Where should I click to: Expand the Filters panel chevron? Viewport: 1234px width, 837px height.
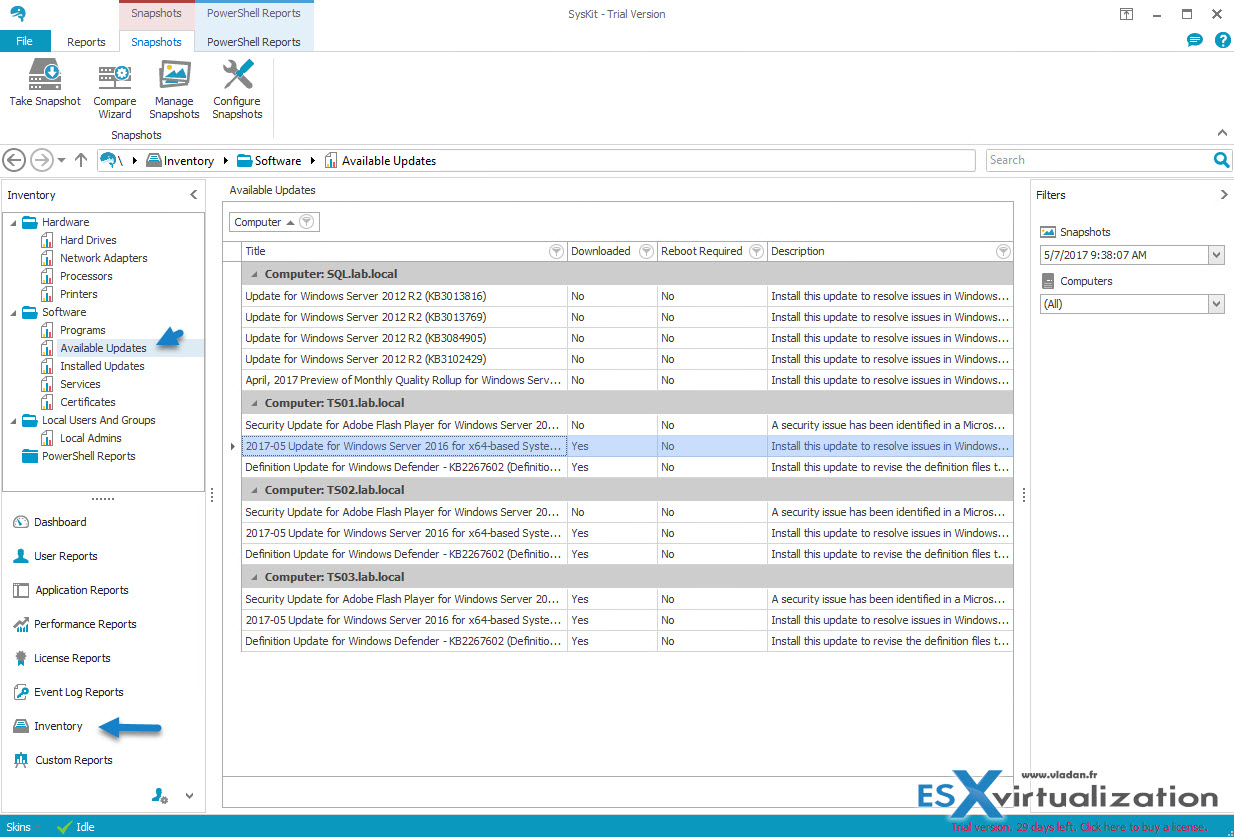tap(1224, 195)
